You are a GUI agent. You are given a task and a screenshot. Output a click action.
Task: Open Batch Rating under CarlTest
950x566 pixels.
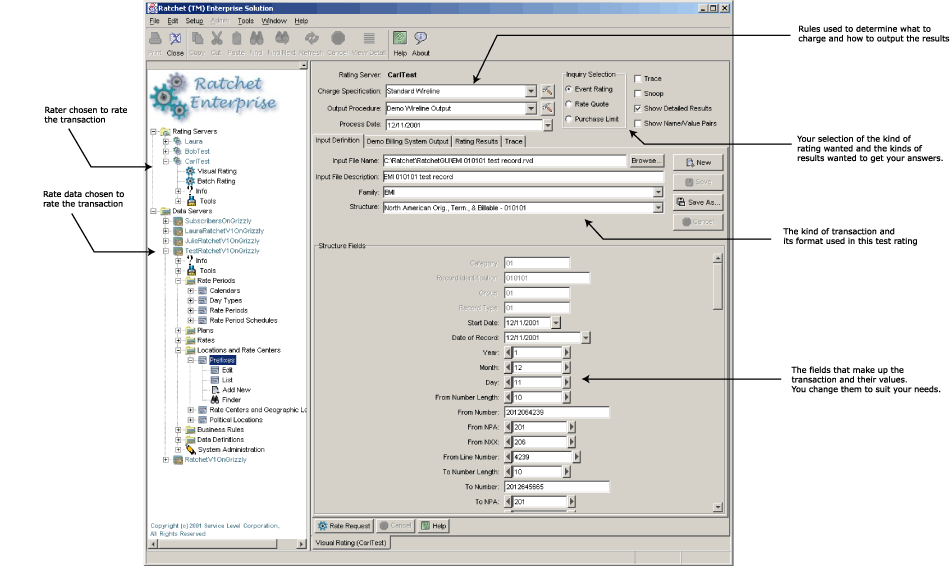point(216,181)
